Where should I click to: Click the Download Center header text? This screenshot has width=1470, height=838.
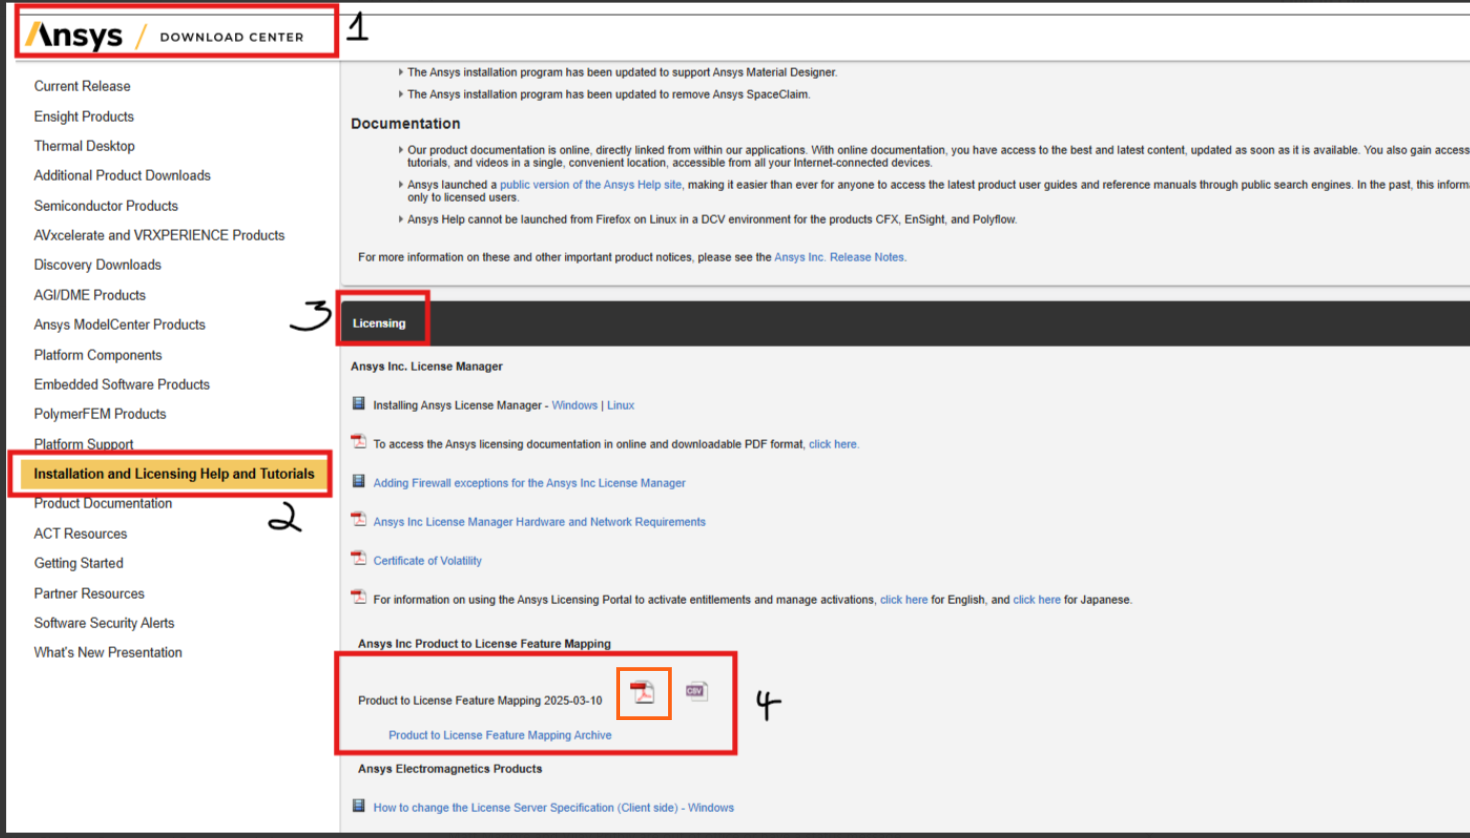click(232, 37)
